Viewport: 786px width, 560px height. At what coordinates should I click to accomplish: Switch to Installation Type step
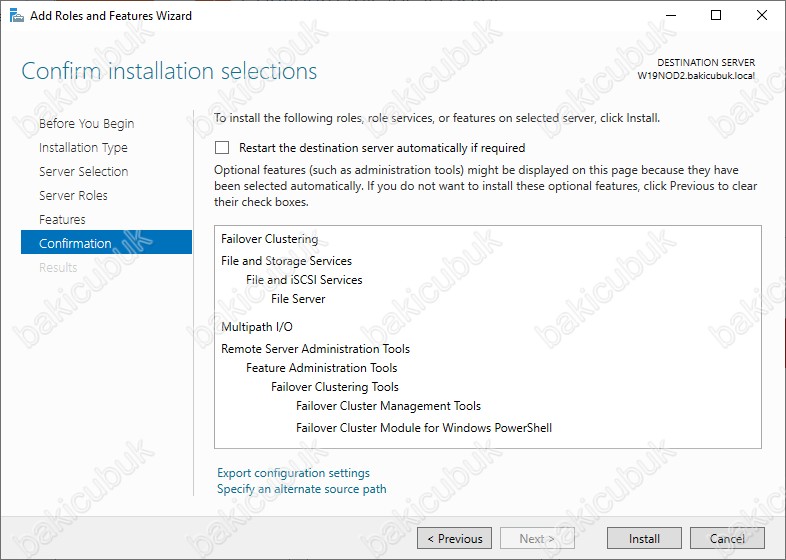click(x=83, y=147)
